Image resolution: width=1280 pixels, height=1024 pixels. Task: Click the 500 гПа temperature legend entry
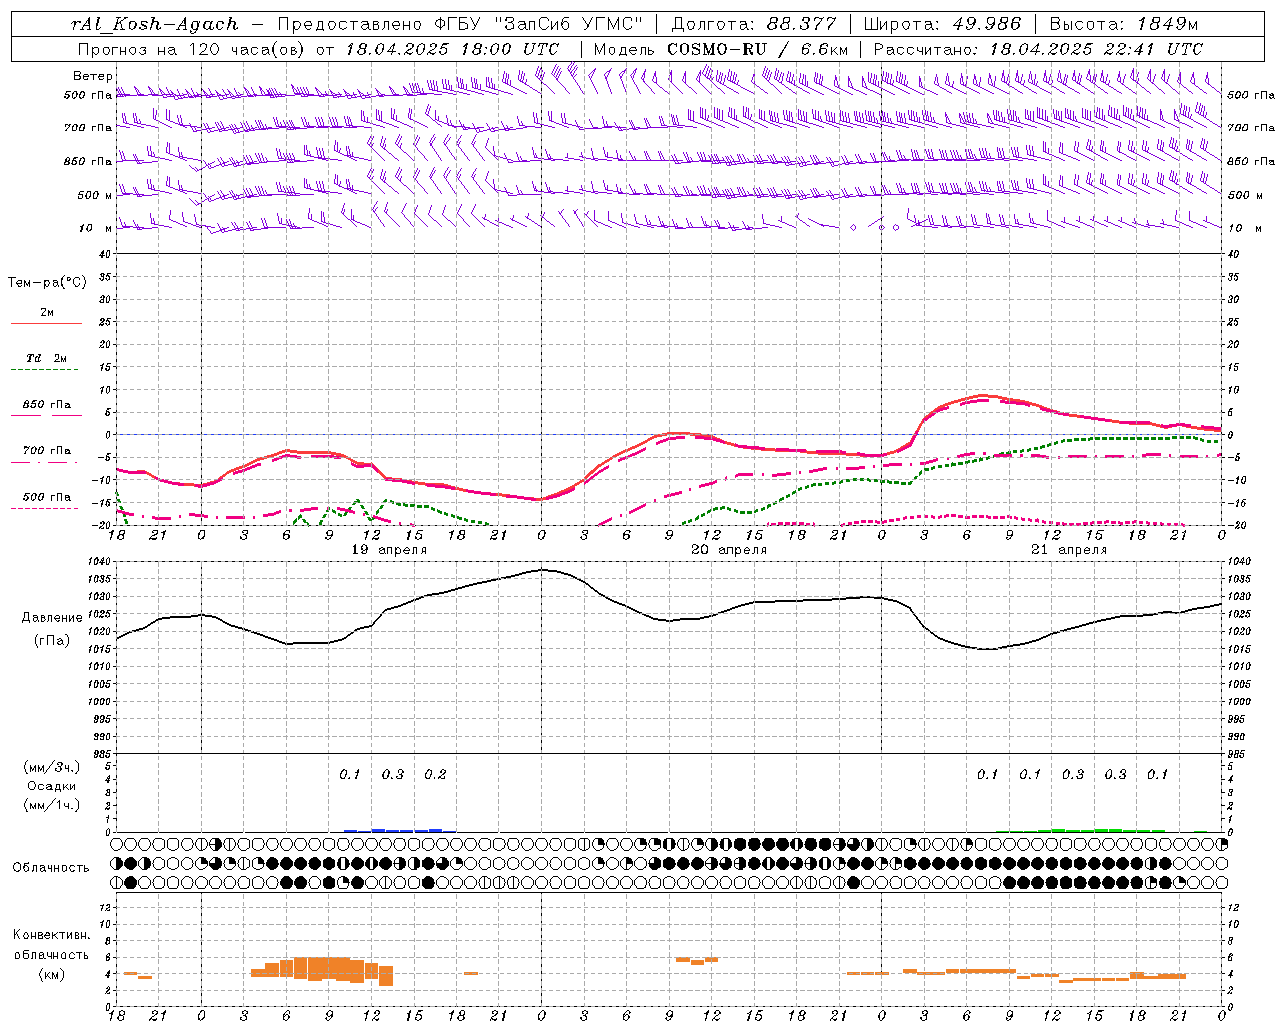(x=46, y=497)
